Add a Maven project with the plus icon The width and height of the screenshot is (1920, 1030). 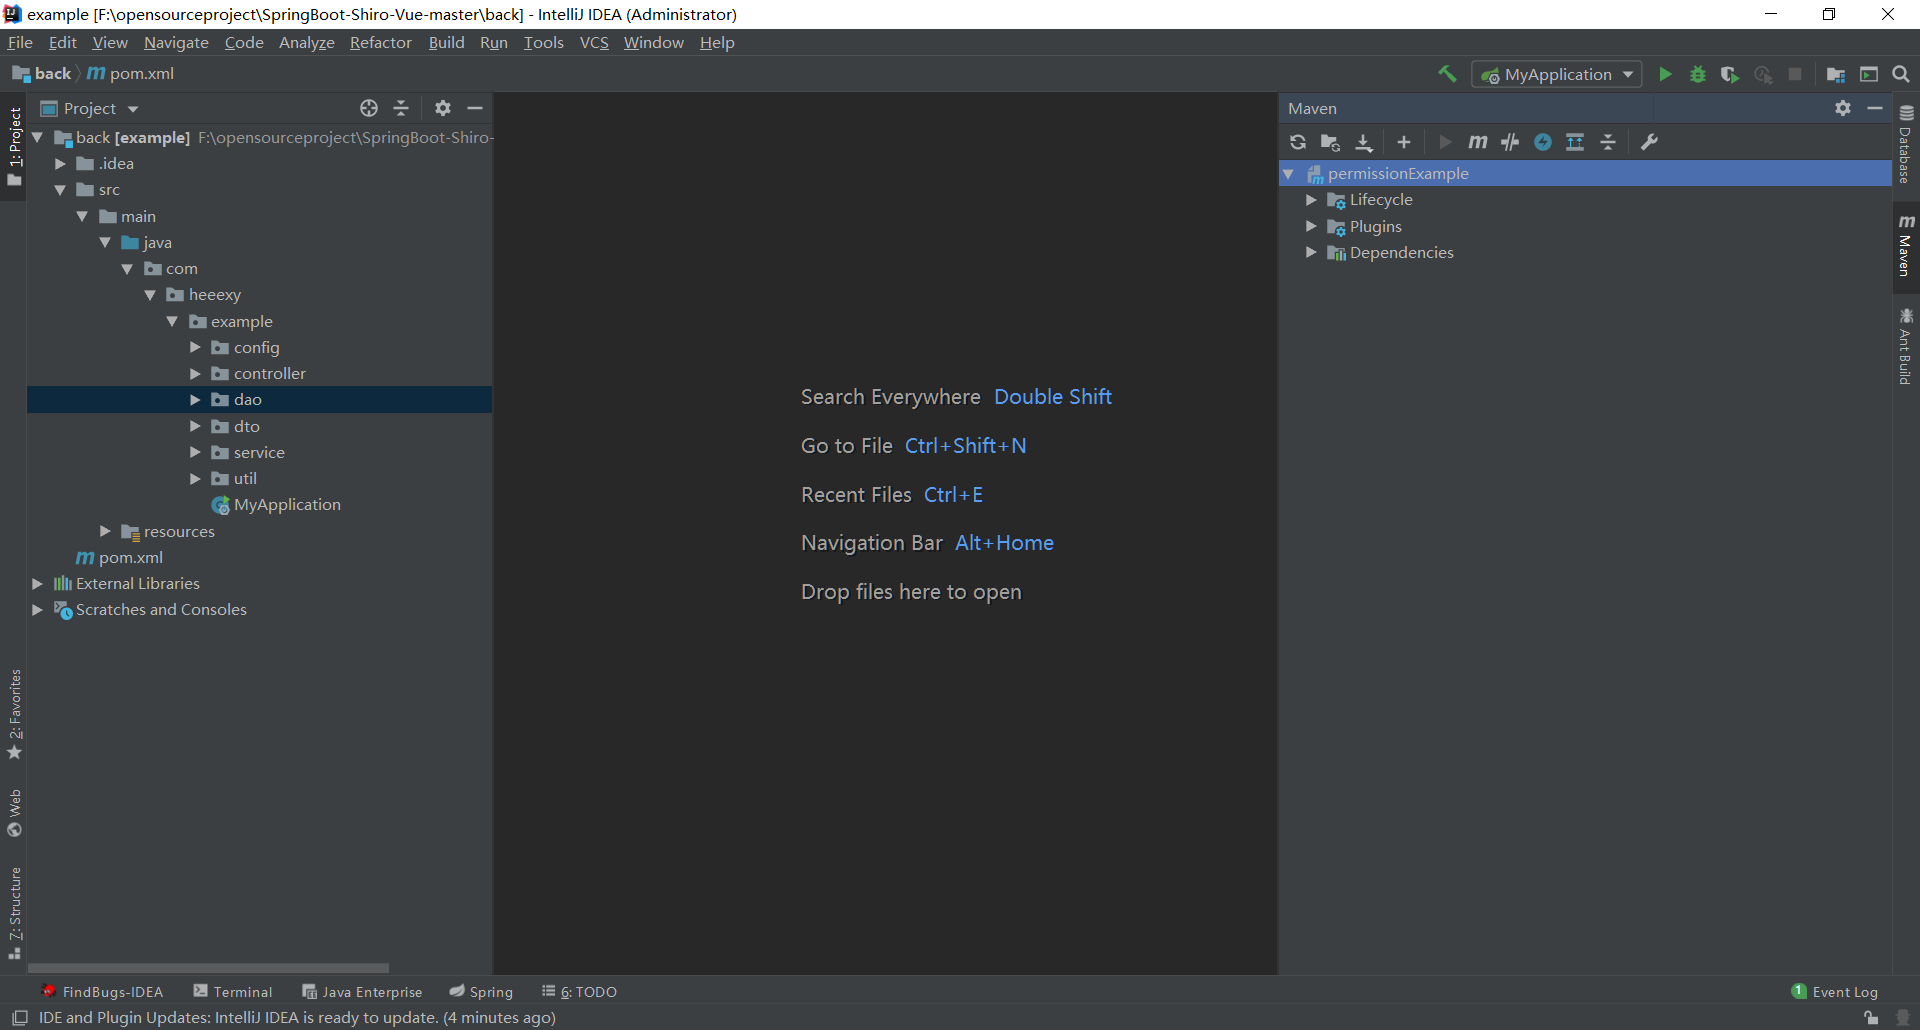(1404, 142)
